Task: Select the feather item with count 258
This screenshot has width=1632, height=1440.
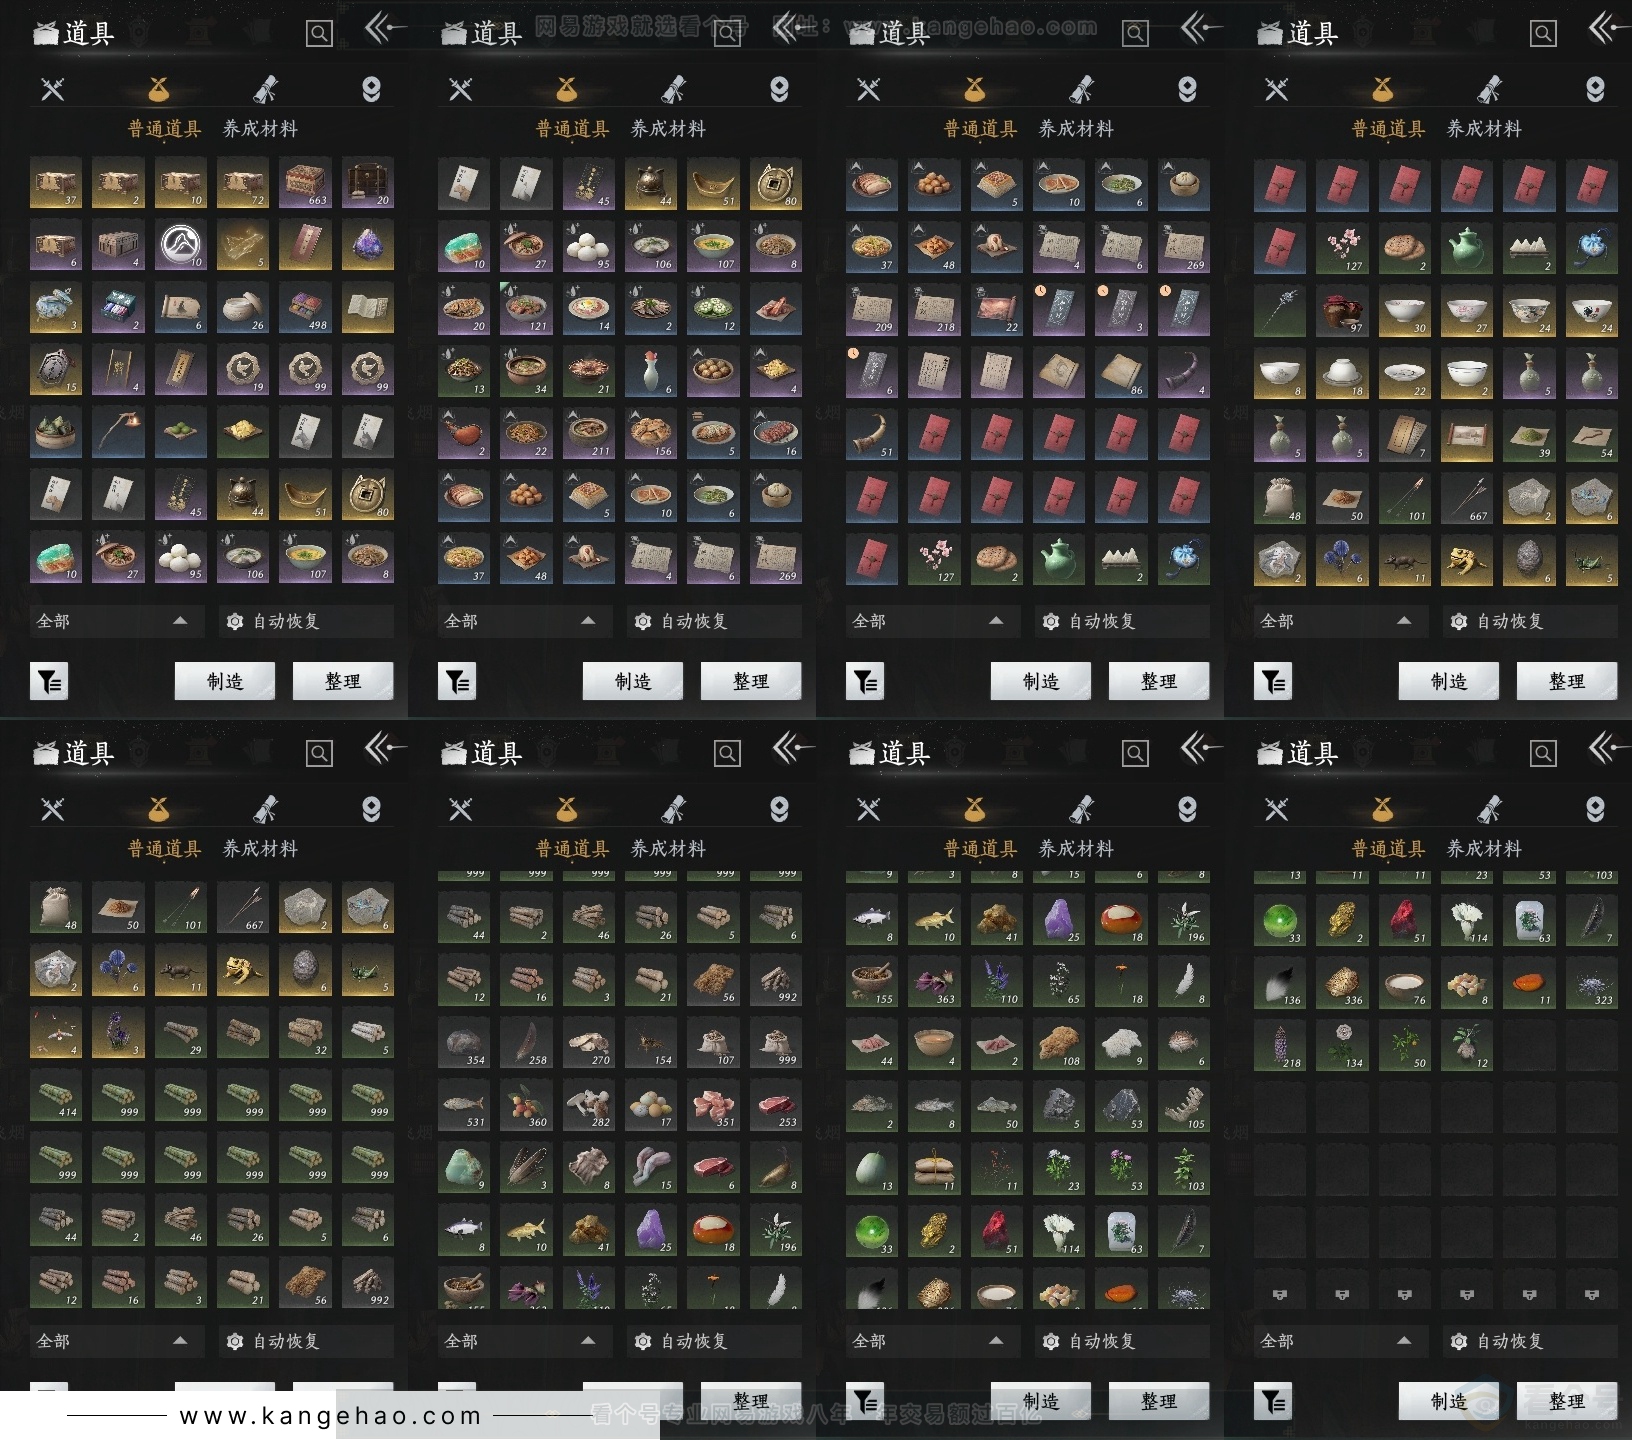Action: (526, 1043)
